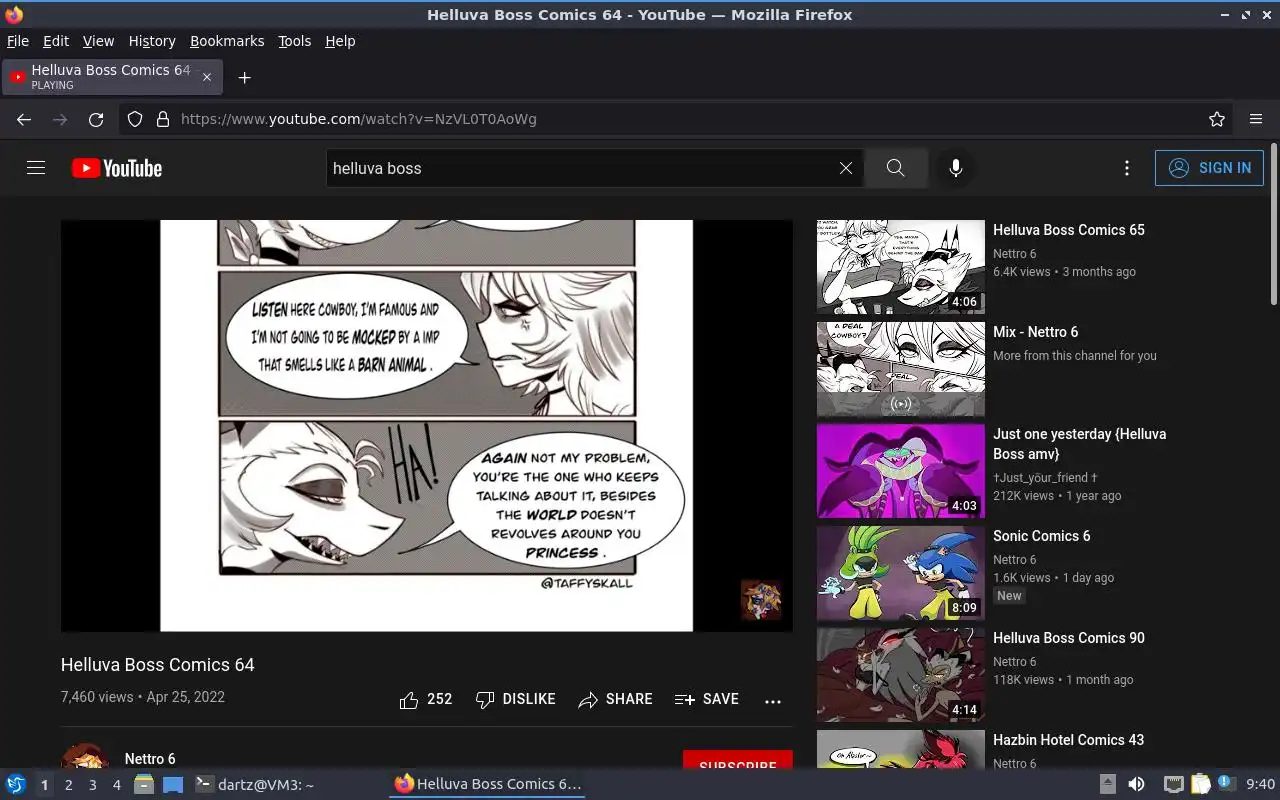This screenshot has width=1280, height=800.
Task: Open Sonic Comics 6 title link
Action: point(1041,536)
